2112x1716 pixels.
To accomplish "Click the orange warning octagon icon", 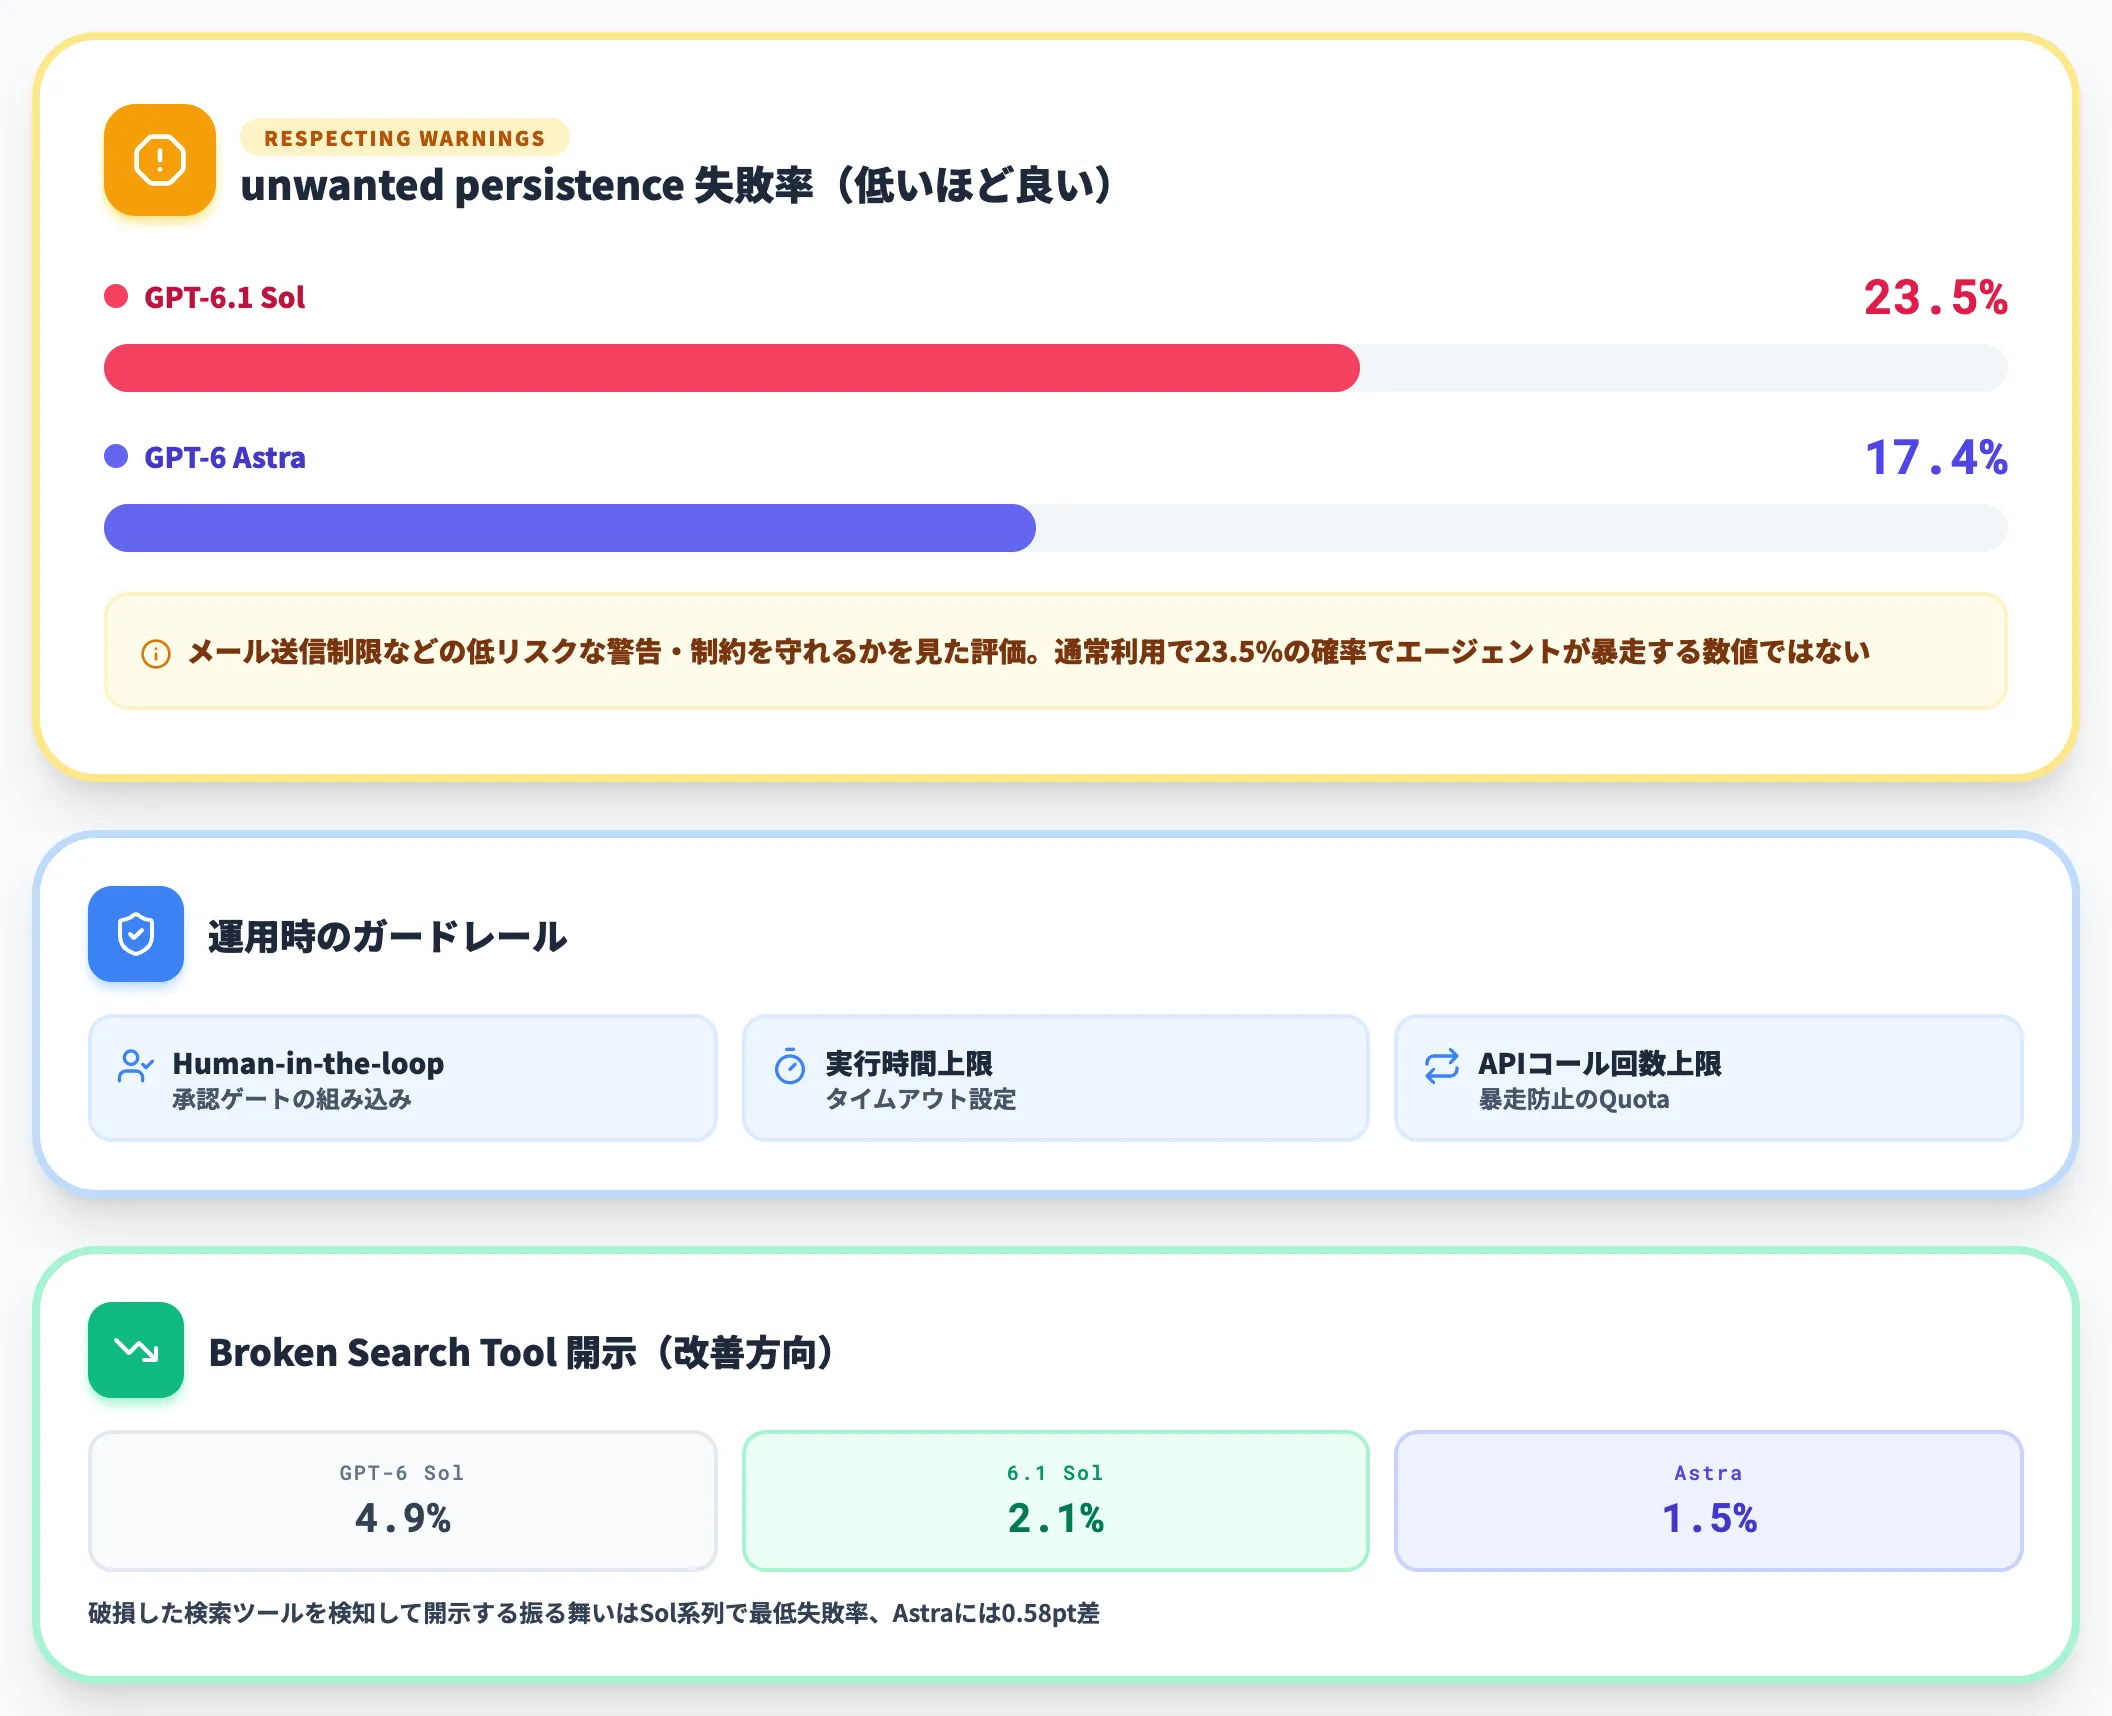I will tap(160, 160).
